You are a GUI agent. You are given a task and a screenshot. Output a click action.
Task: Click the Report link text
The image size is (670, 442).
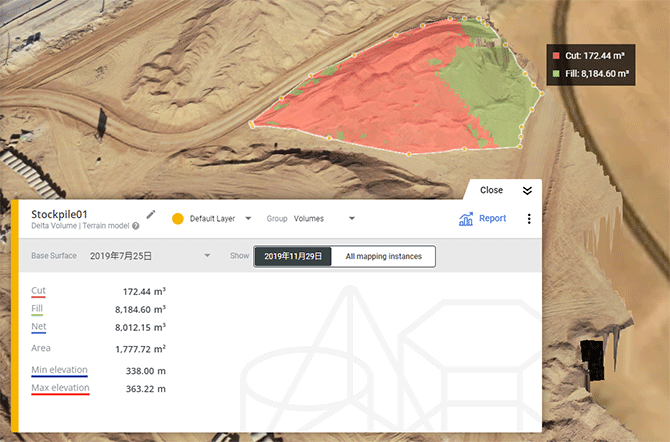tap(492, 218)
